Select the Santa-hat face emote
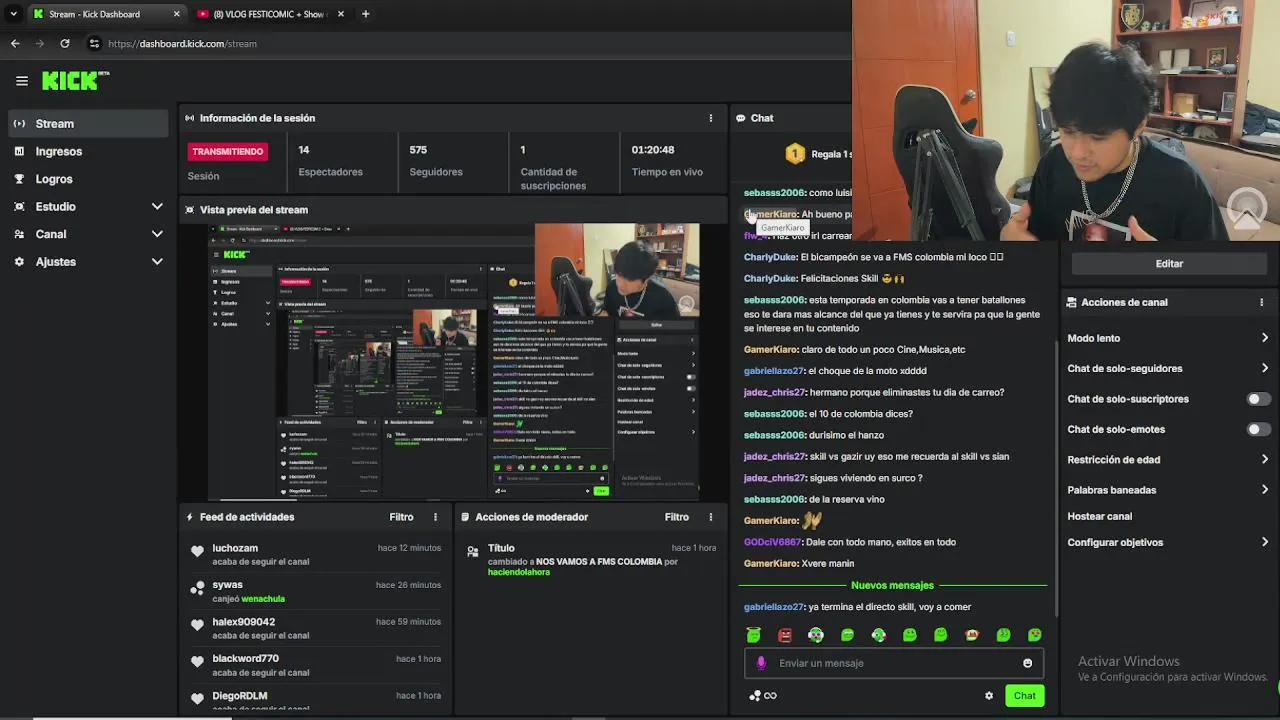Screen dimensions: 1280x720 point(972,635)
